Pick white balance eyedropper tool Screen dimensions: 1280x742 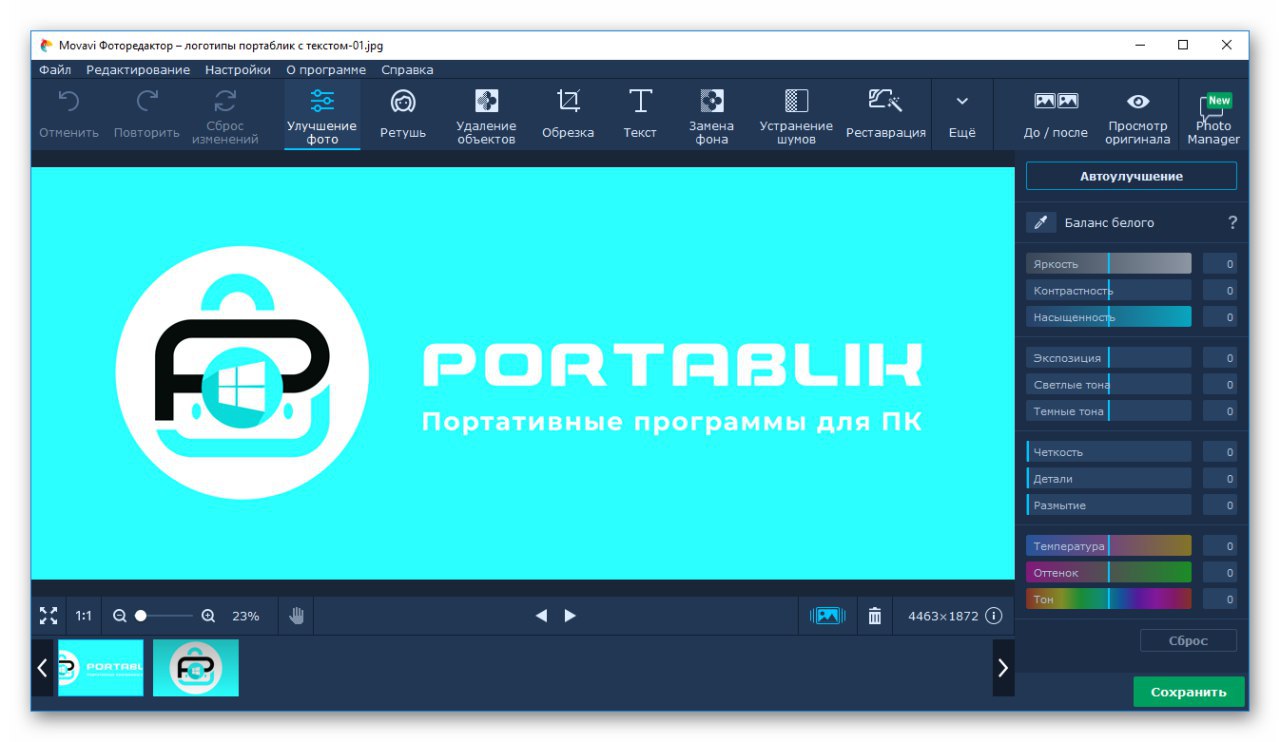[1041, 223]
